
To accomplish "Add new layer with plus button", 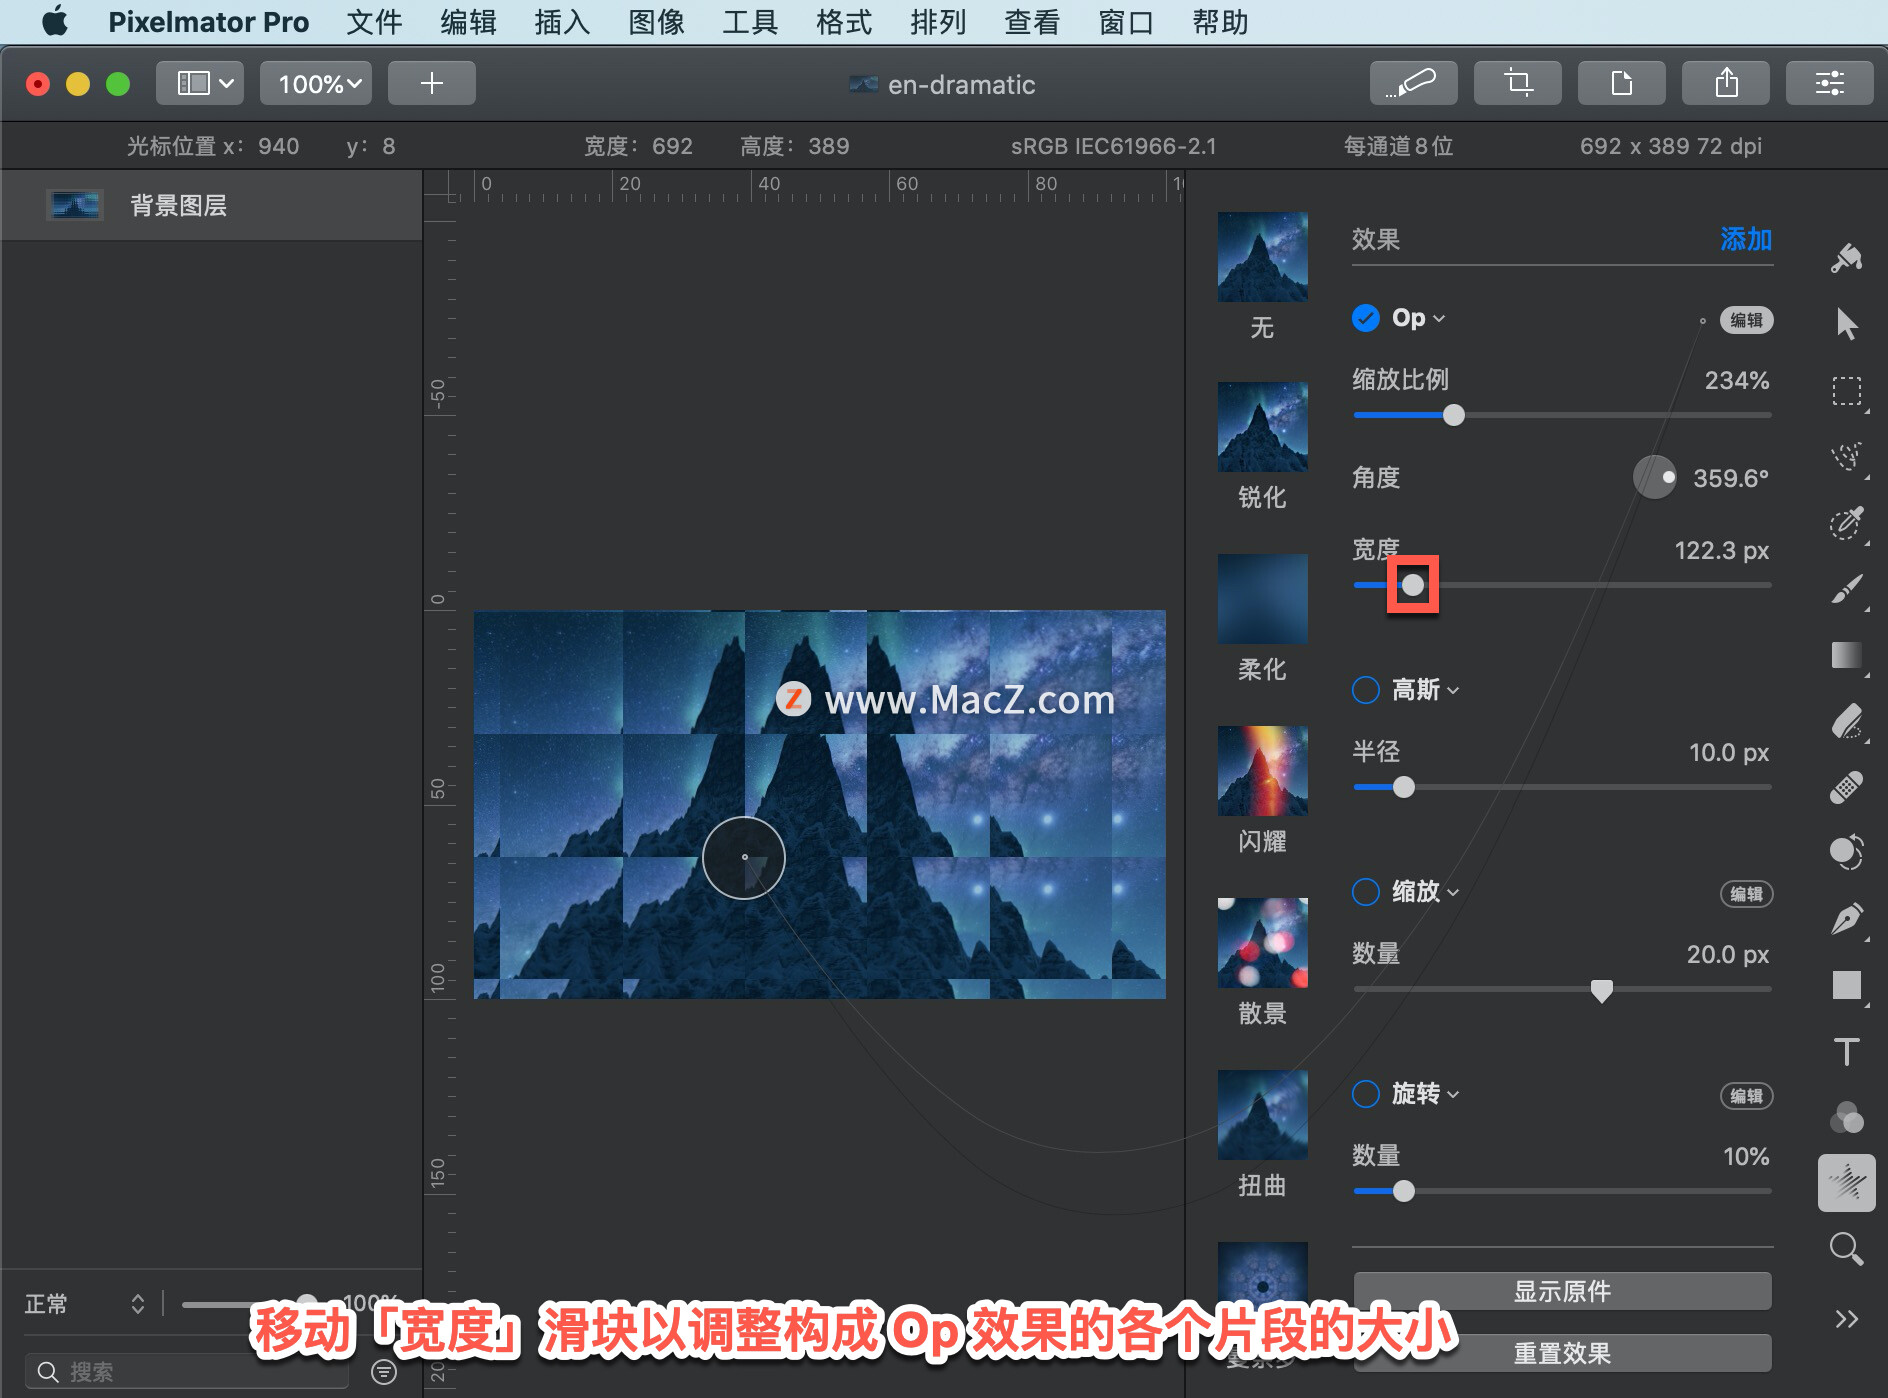I will (431, 83).
